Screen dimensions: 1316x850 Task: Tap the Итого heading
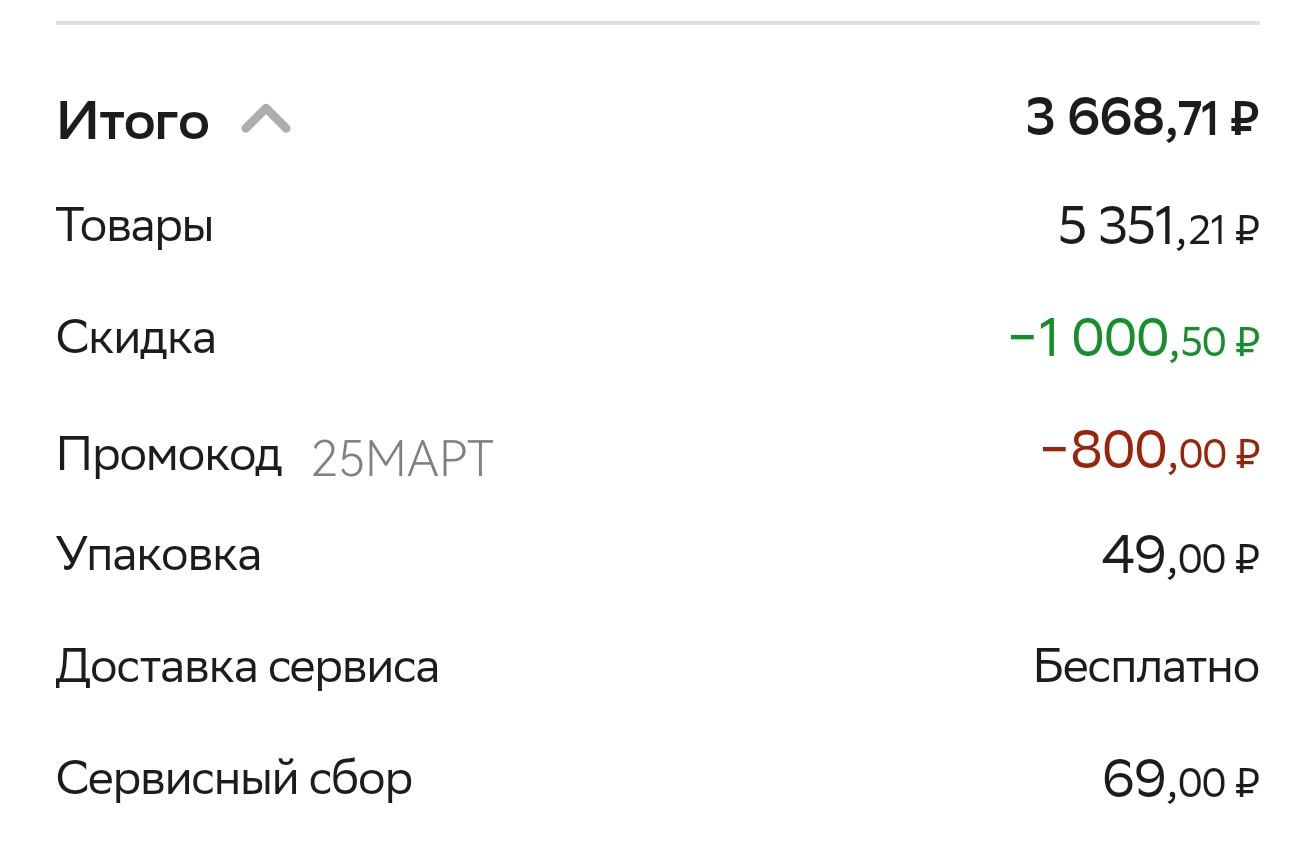pos(133,122)
